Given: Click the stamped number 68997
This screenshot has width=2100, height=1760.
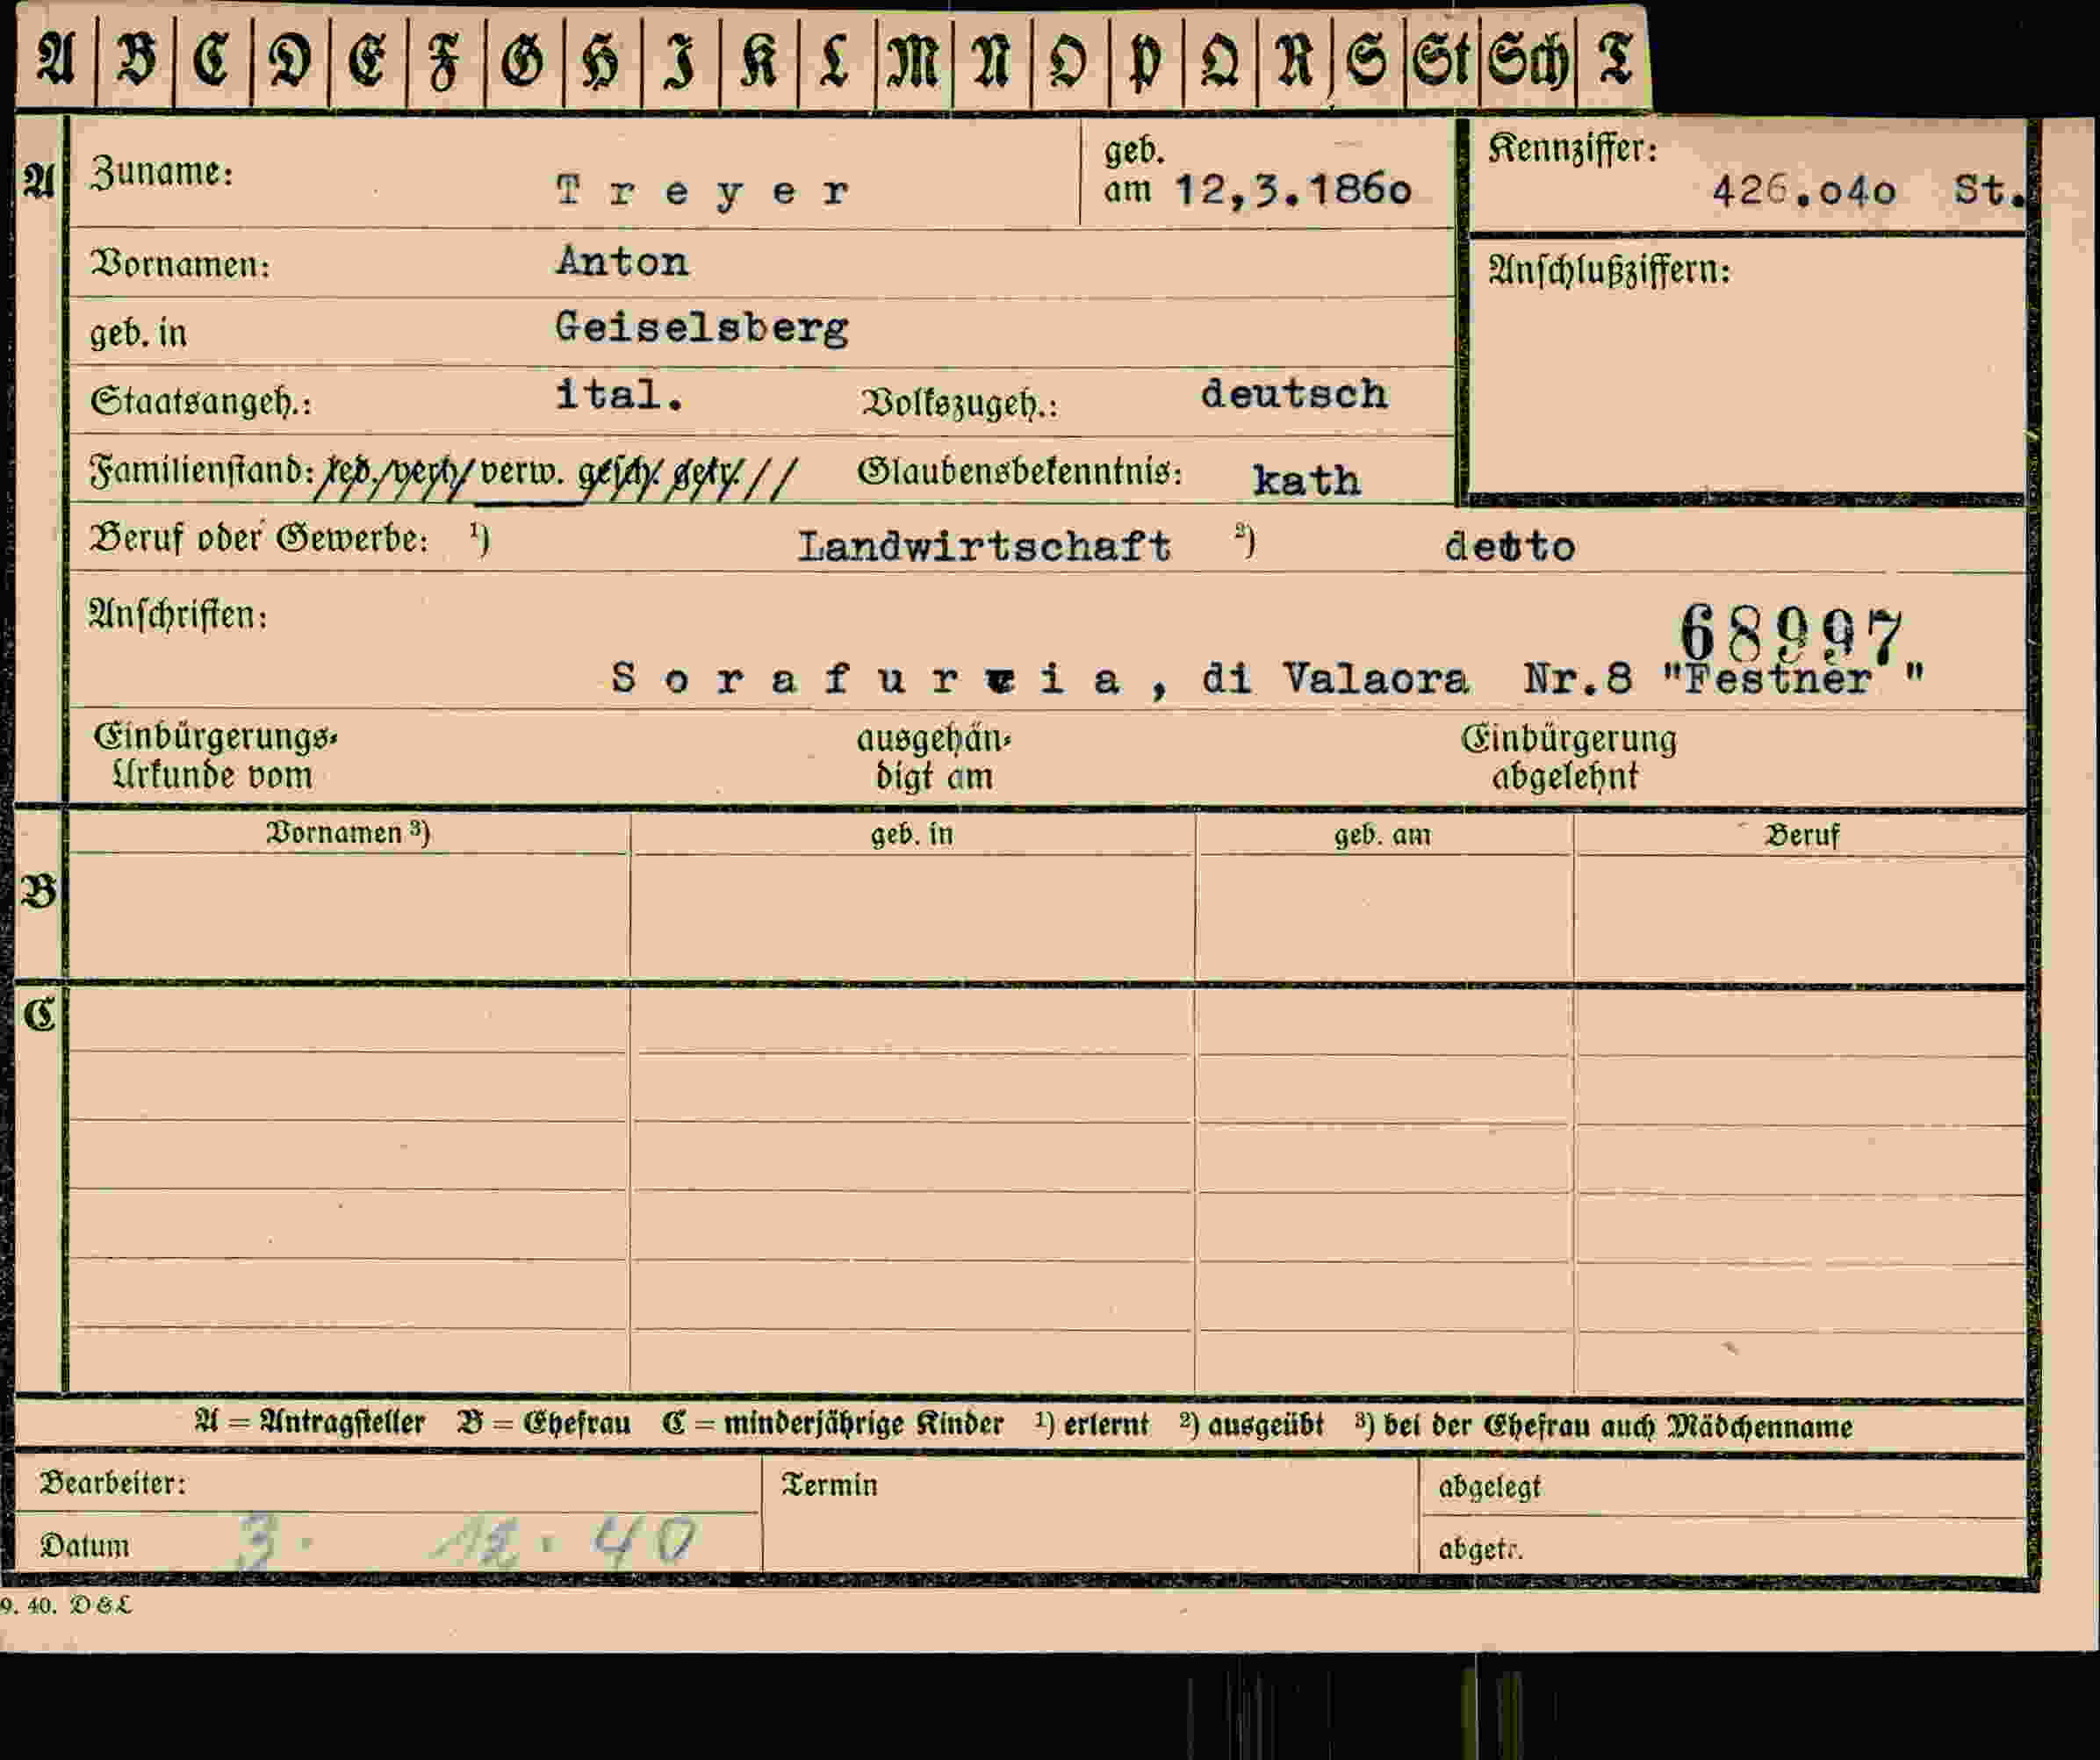Looking at the screenshot, I should pyautogui.click(x=1792, y=633).
